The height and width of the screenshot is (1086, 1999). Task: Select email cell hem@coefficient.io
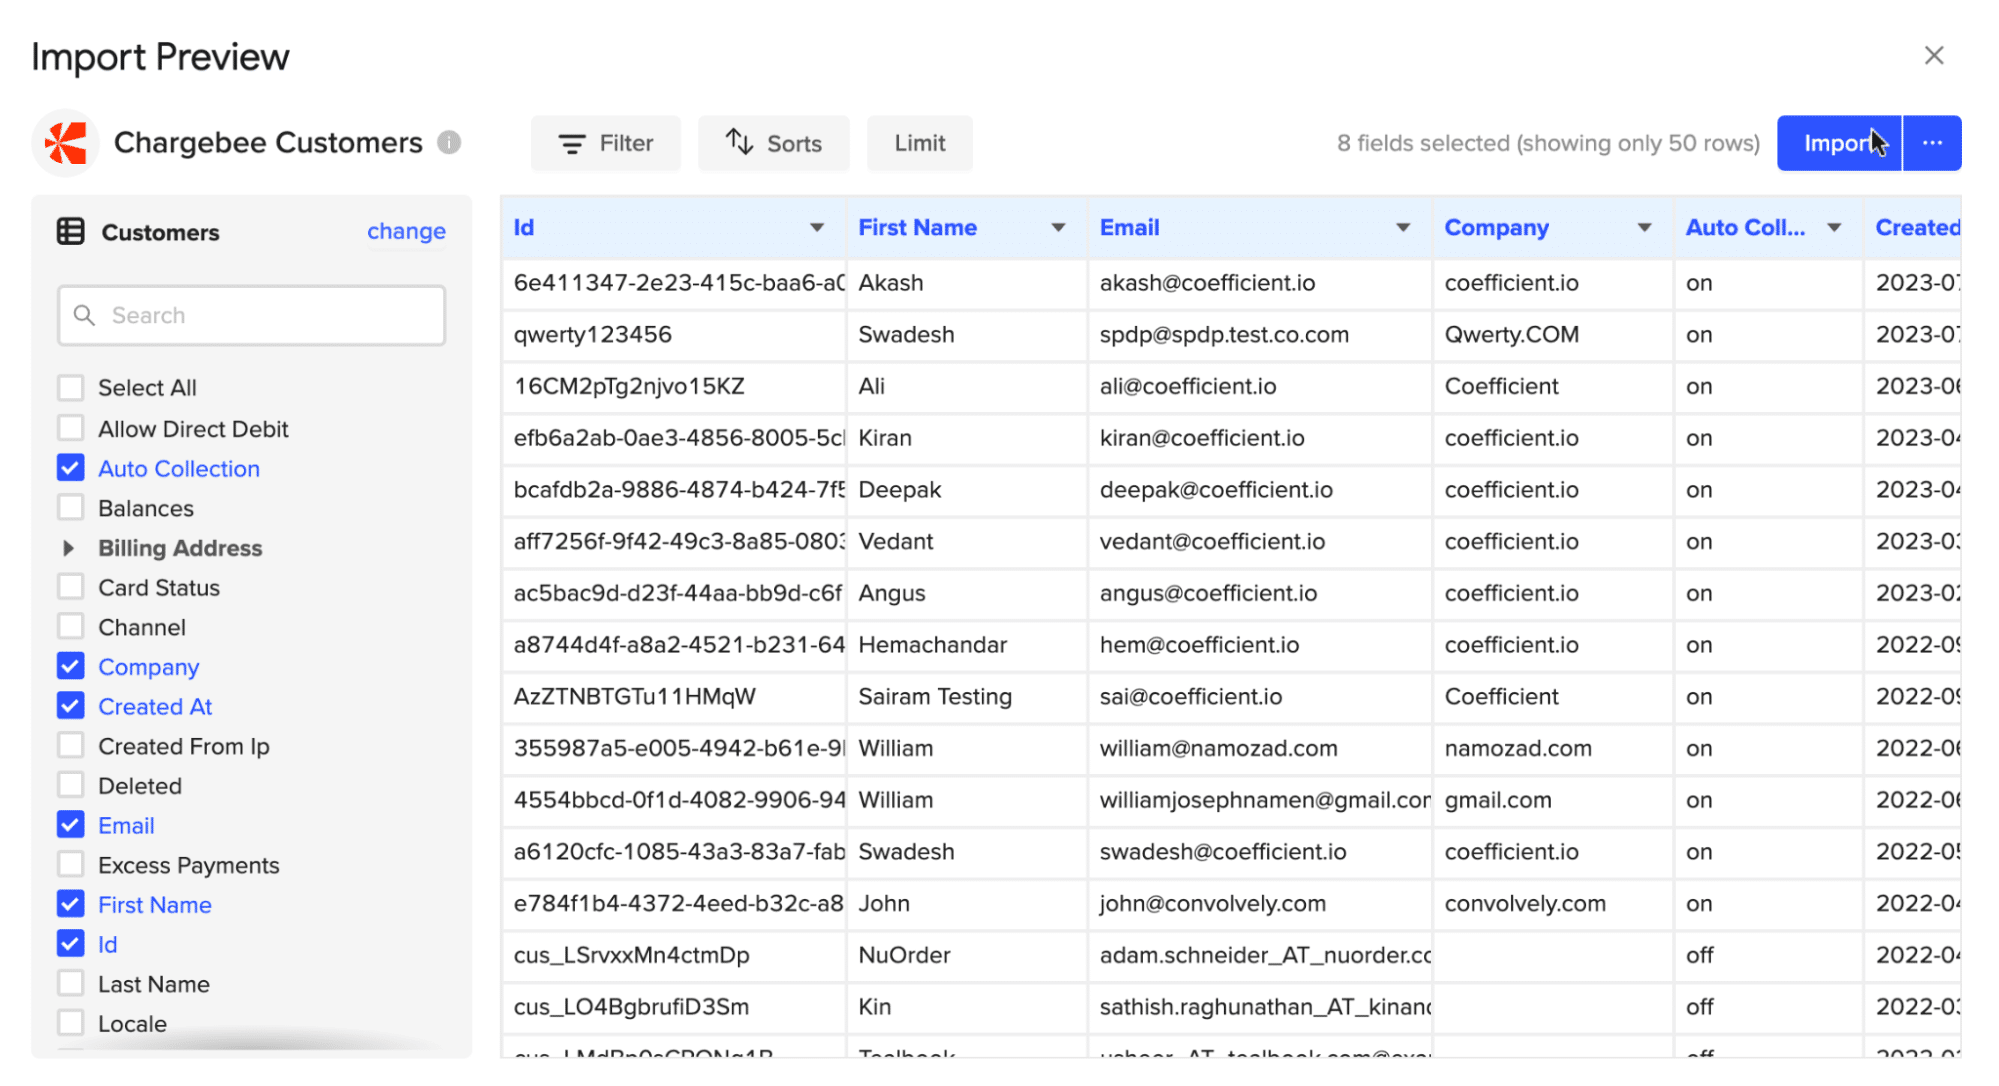click(1259, 645)
